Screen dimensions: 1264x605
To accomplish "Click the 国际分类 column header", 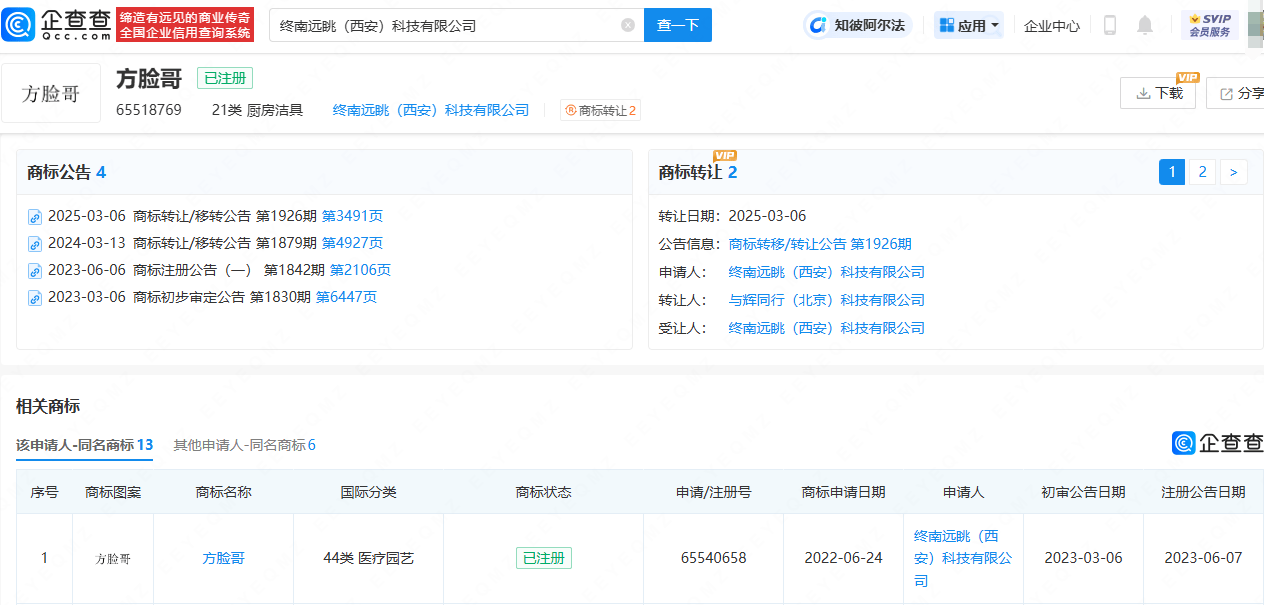I will (x=368, y=492).
